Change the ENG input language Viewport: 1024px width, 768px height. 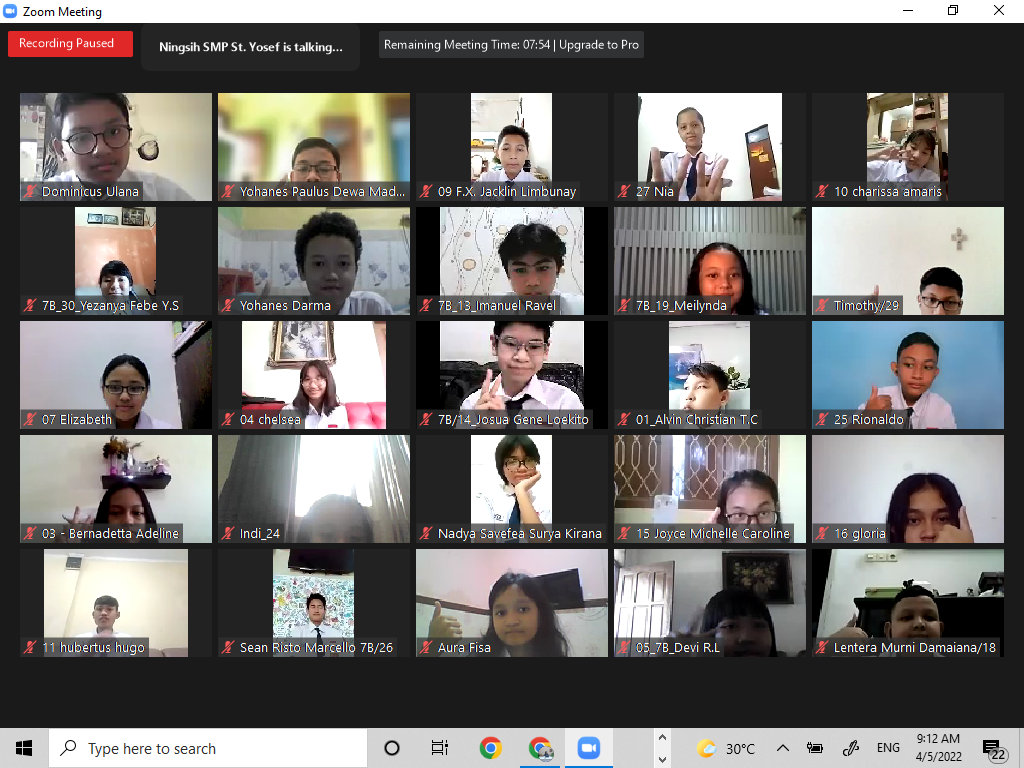tap(888, 748)
